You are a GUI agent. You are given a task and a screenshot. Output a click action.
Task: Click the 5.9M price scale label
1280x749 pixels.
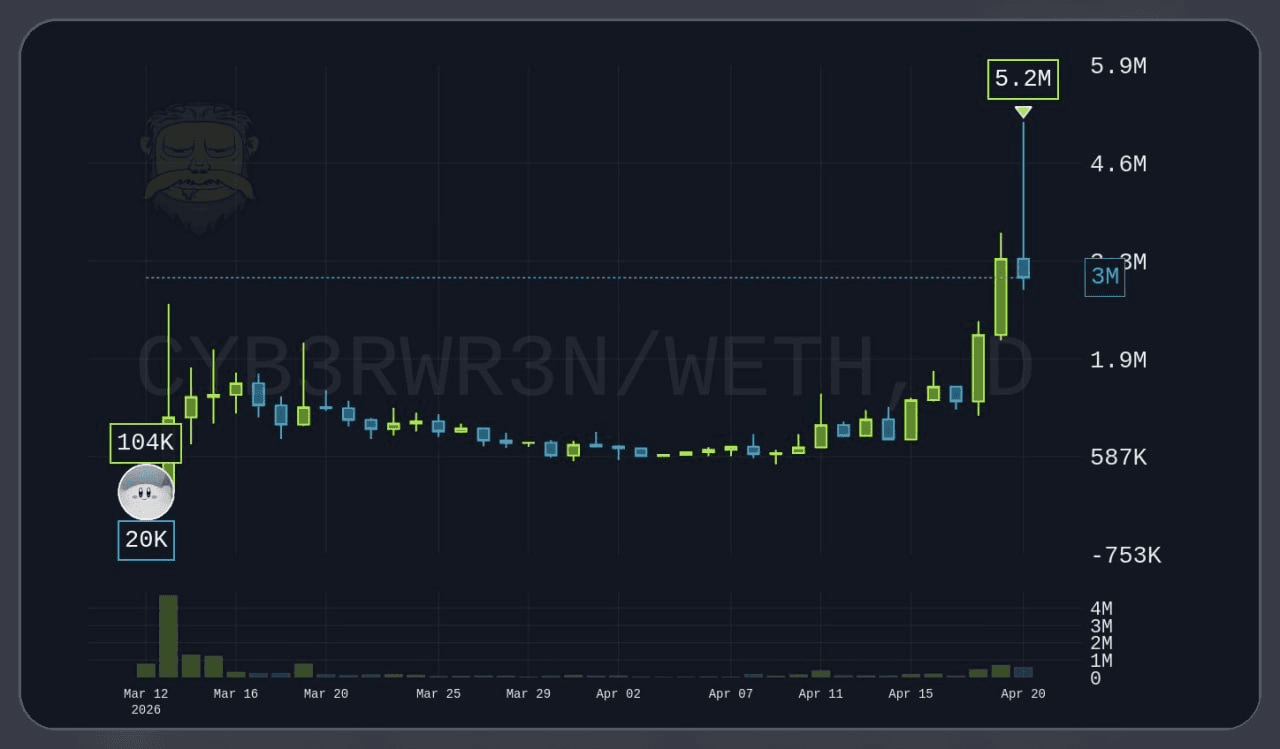1117,66
